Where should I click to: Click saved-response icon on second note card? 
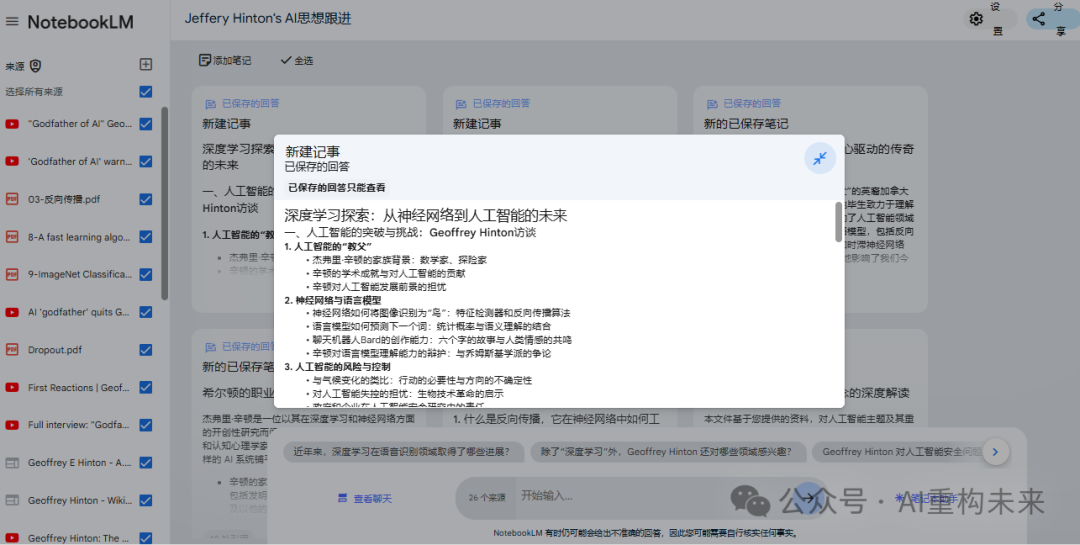461,104
